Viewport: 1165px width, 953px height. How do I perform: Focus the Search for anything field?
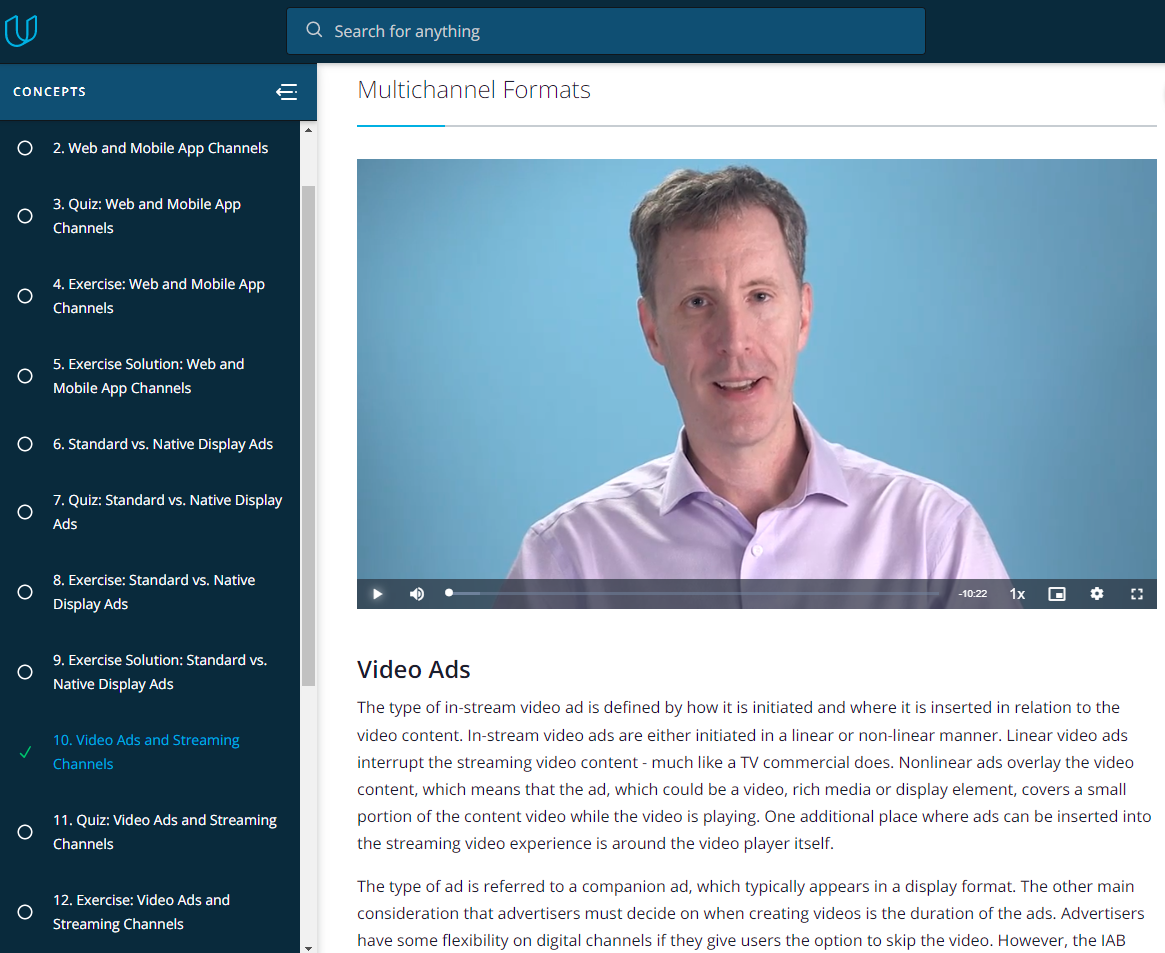click(x=606, y=31)
